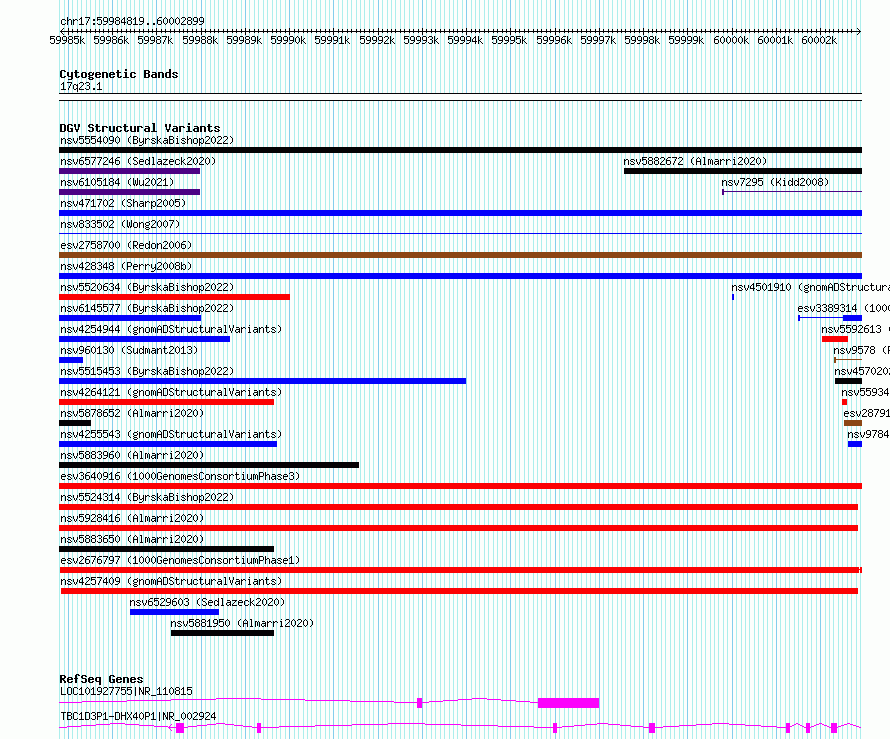This screenshot has height=739, width=890.
Task: Select the esv3389314 variant label
Action: pyautogui.click(x=843, y=308)
